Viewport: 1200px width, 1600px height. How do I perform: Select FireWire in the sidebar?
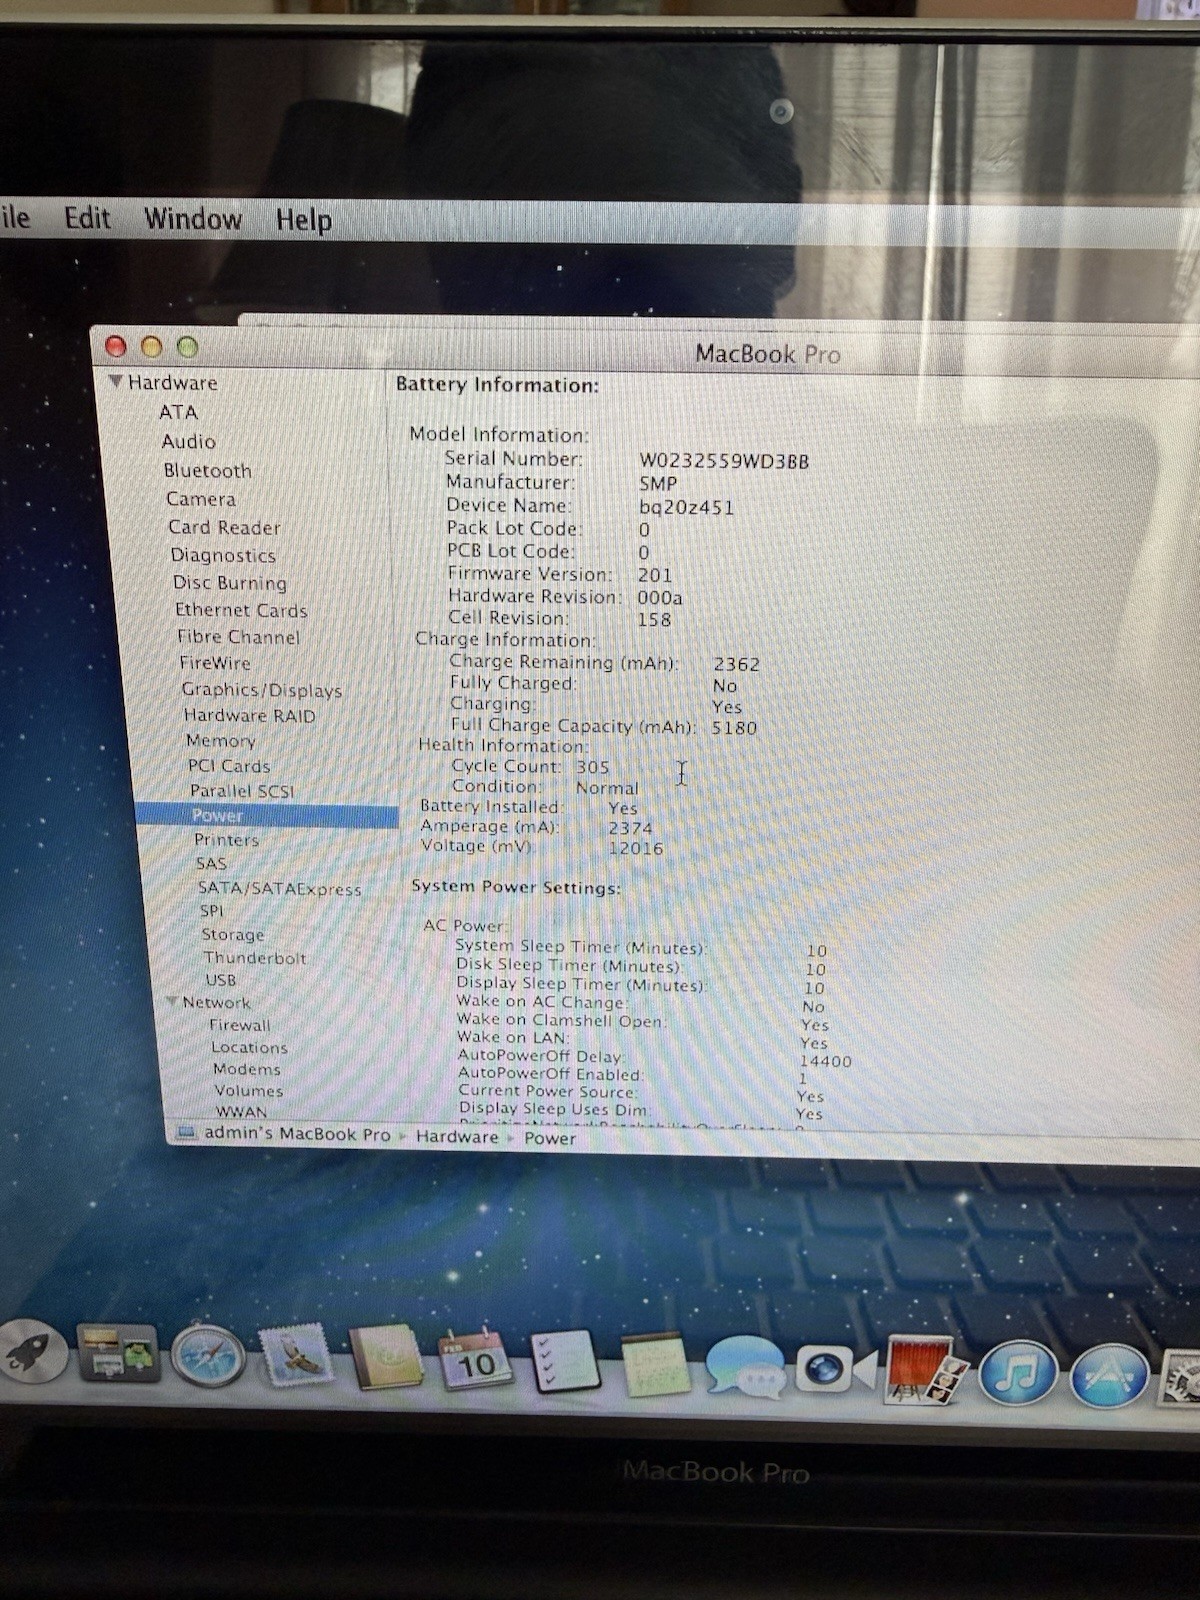[214, 662]
